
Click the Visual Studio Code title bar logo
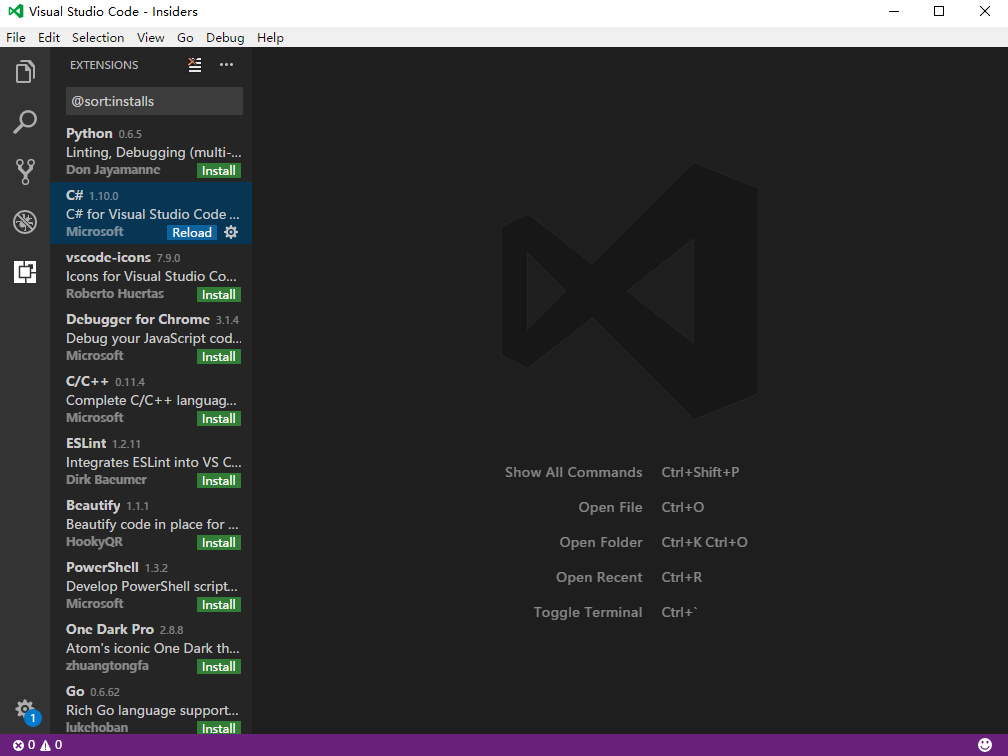click(x=15, y=12)
